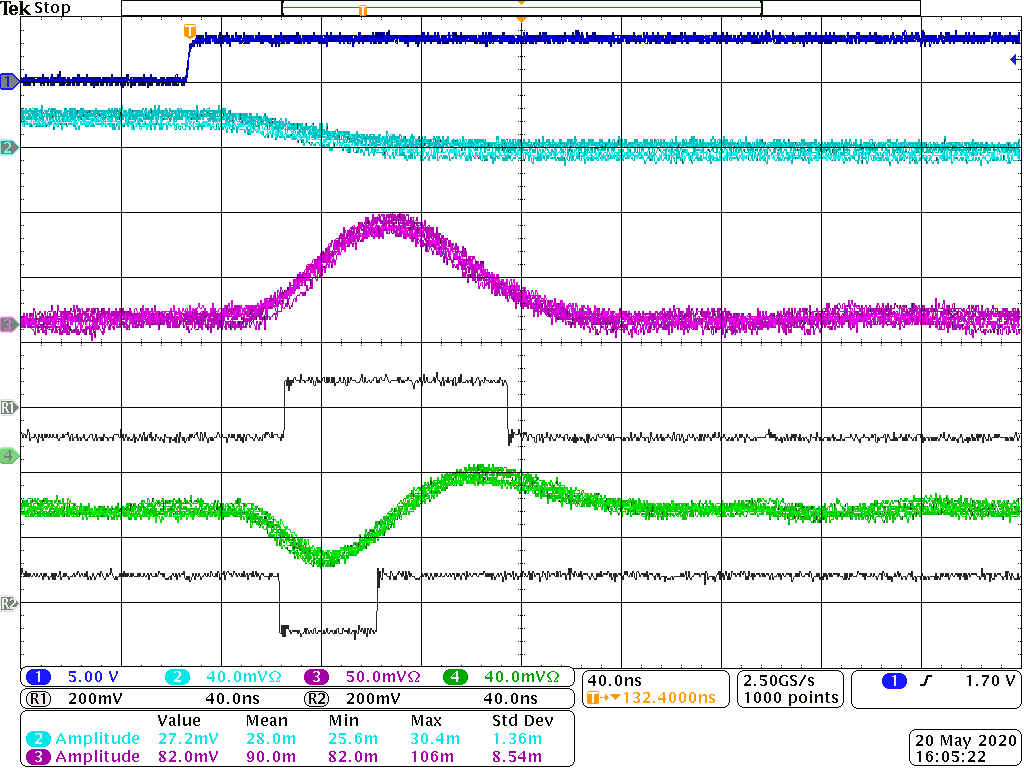Click the trigger source channel 1 badge
The height and width of the screenshot is (768, 1024).
[894, 681]
